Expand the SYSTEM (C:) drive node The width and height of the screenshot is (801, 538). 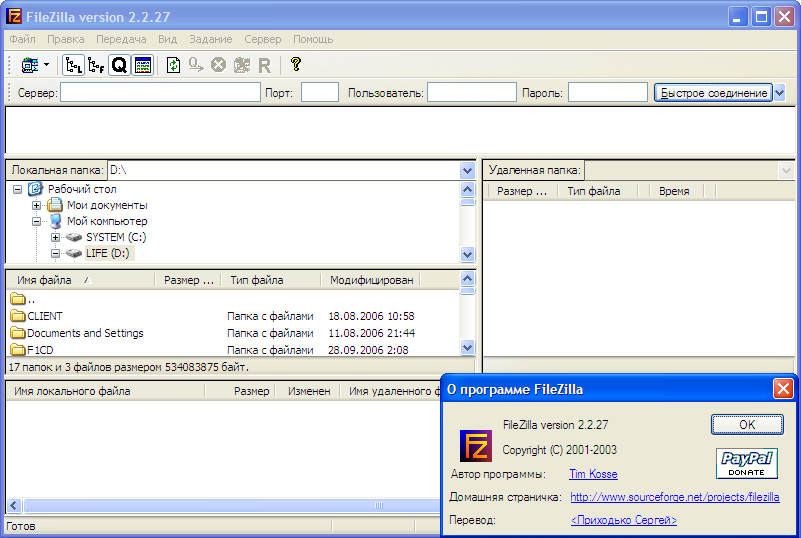click(55, 238)
